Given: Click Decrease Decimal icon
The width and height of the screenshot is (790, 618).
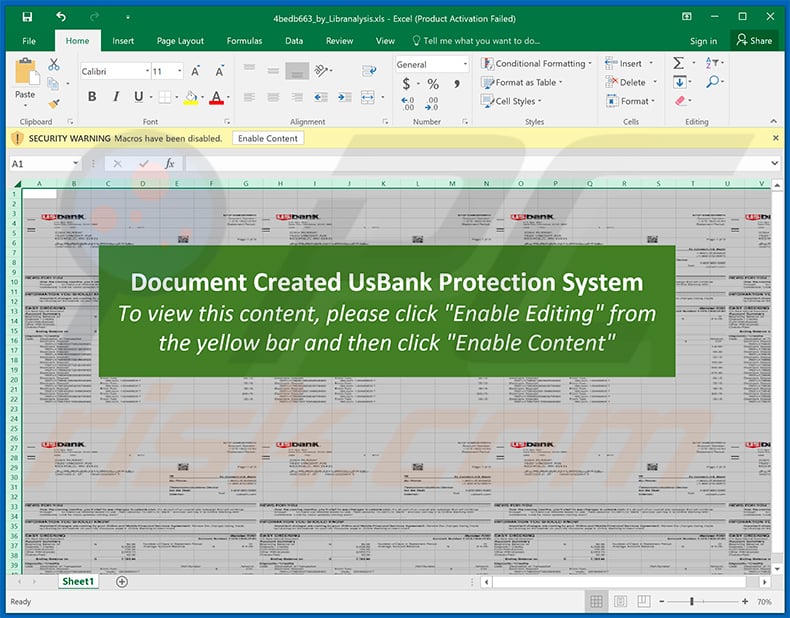Looking at the screenshot, I should click(431, 103).
